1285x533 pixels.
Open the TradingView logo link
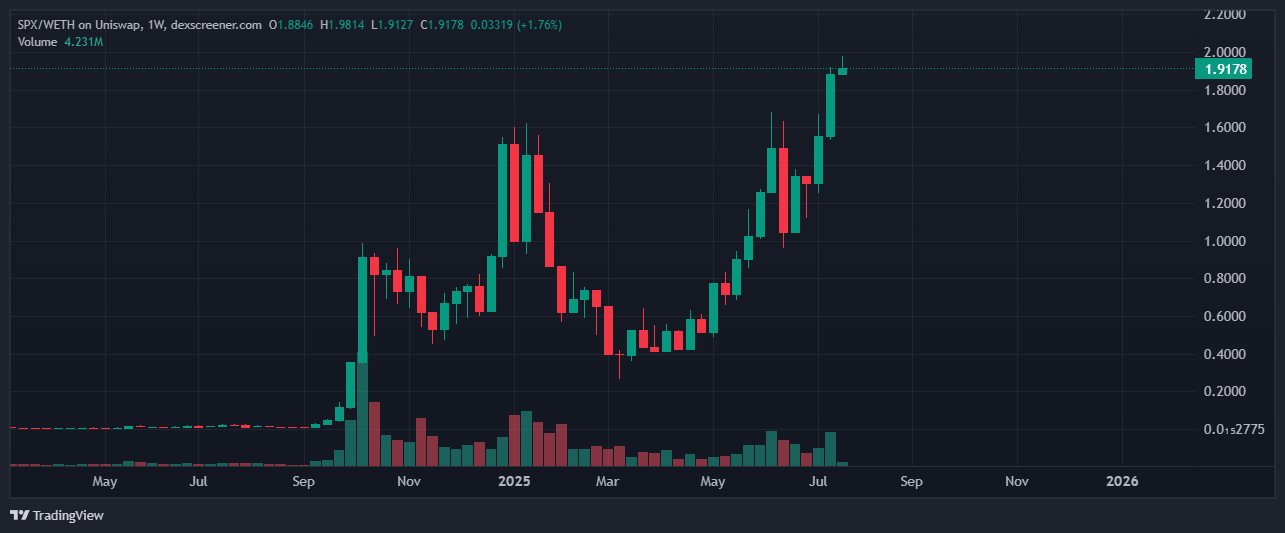coord(57,515)
